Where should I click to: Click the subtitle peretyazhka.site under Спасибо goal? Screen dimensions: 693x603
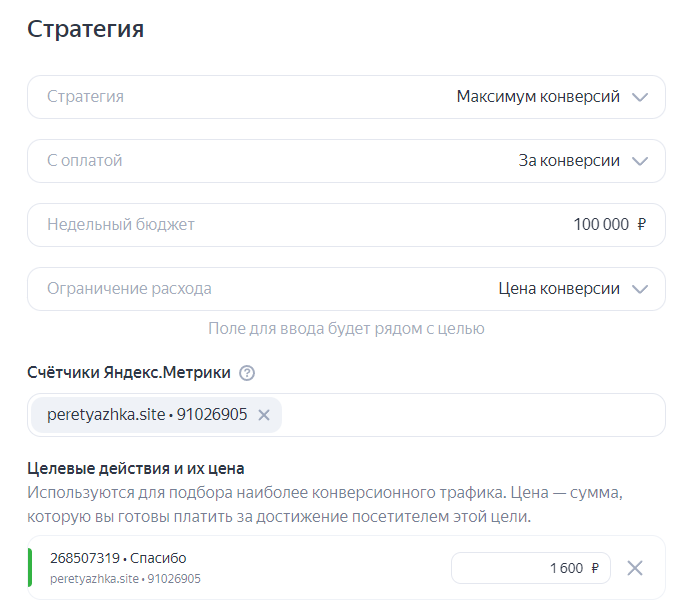click(125, 579)
